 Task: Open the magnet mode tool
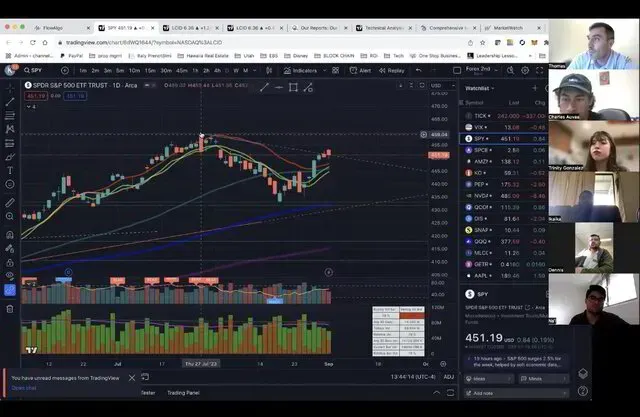(x=10, y=235)
